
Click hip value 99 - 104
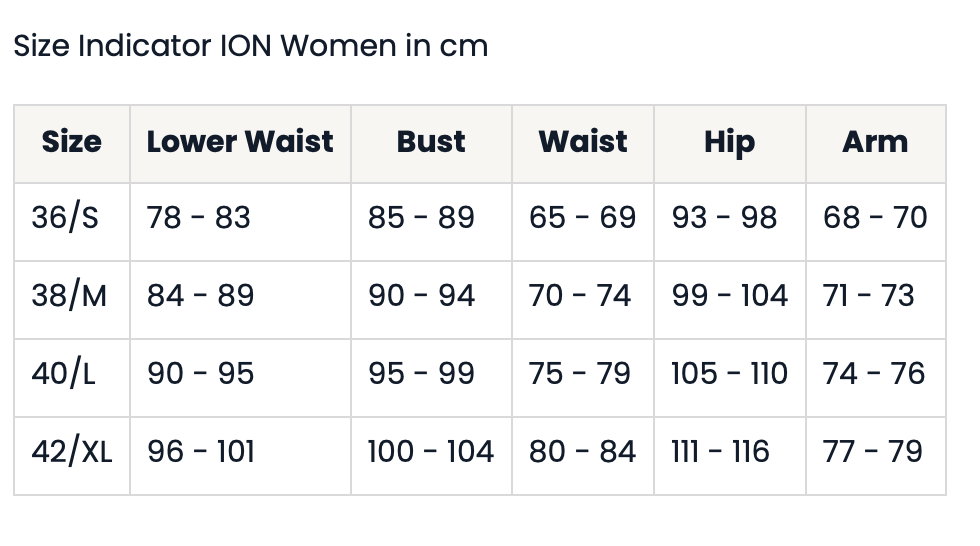pos(730,295)
